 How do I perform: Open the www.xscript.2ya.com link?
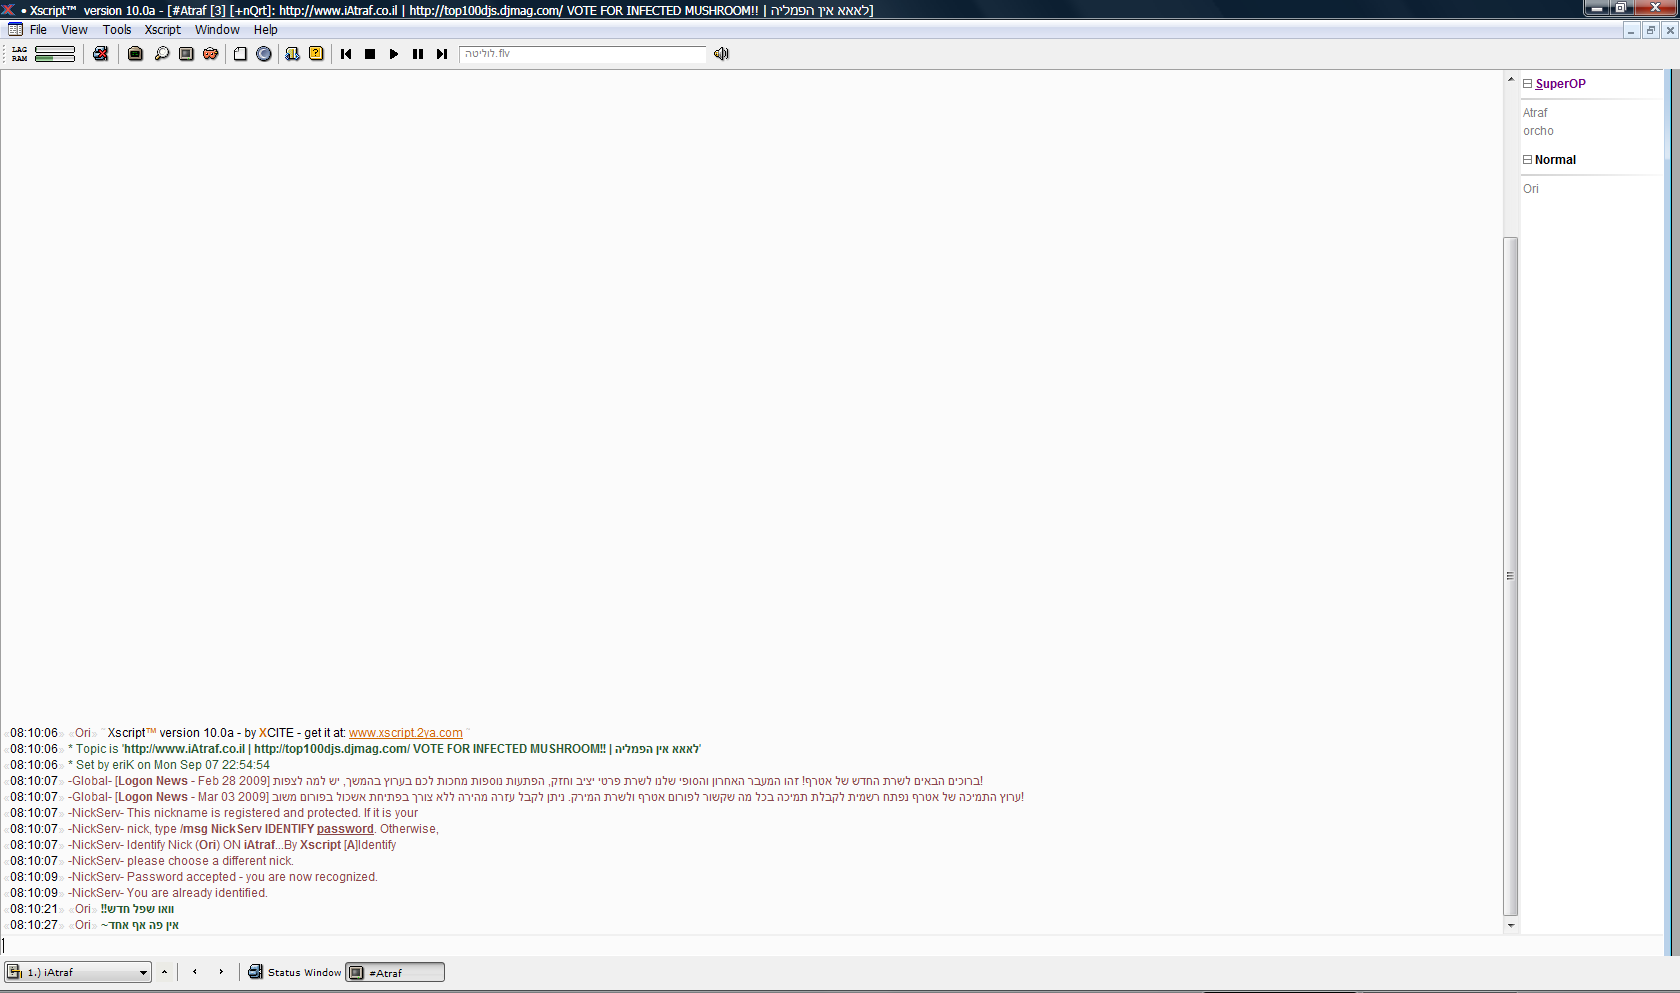click(405, 733)
